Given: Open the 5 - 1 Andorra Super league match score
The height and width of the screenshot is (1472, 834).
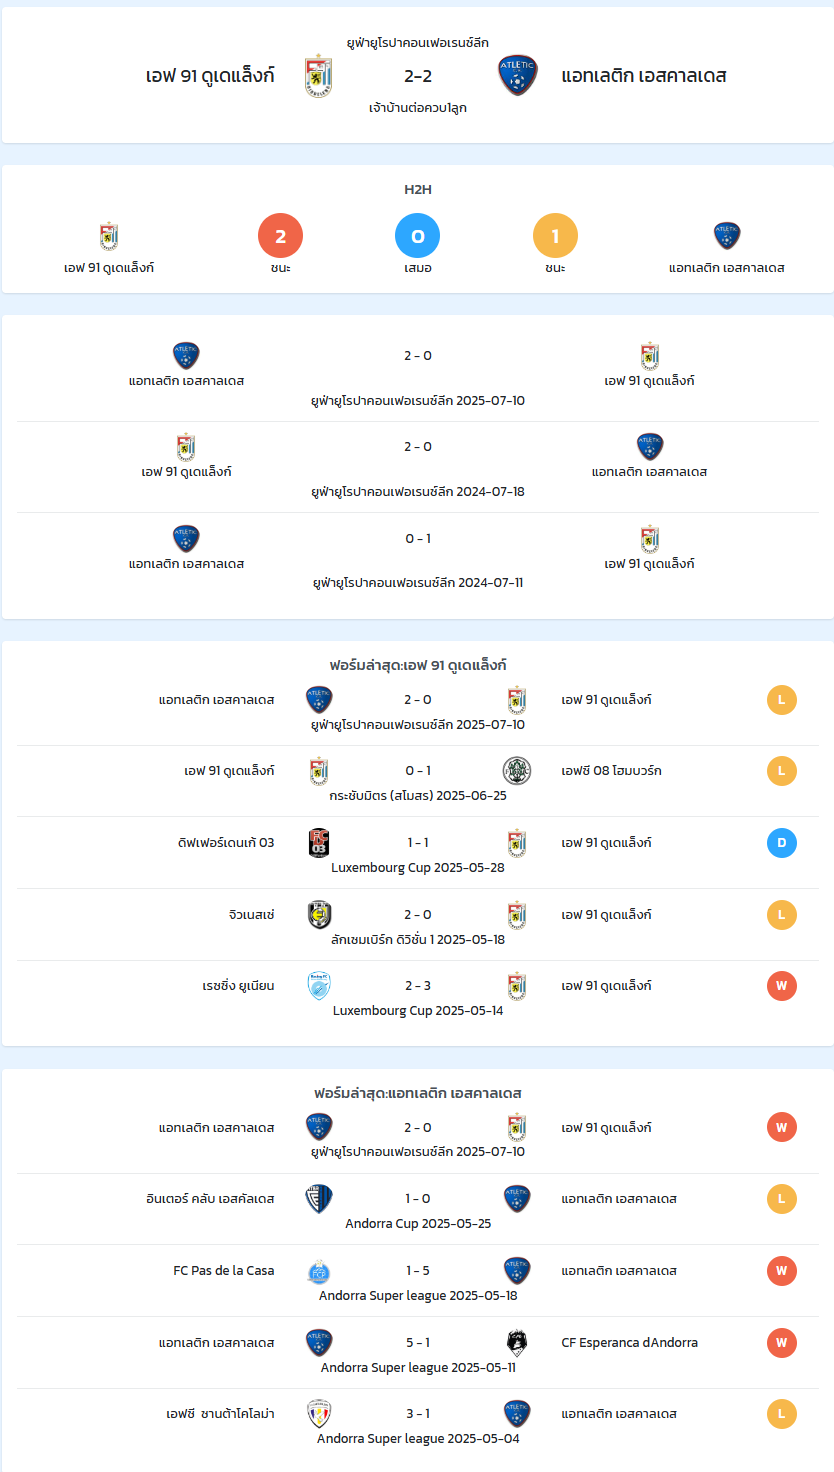Looking at the screenshot, I should (418, 1342).
